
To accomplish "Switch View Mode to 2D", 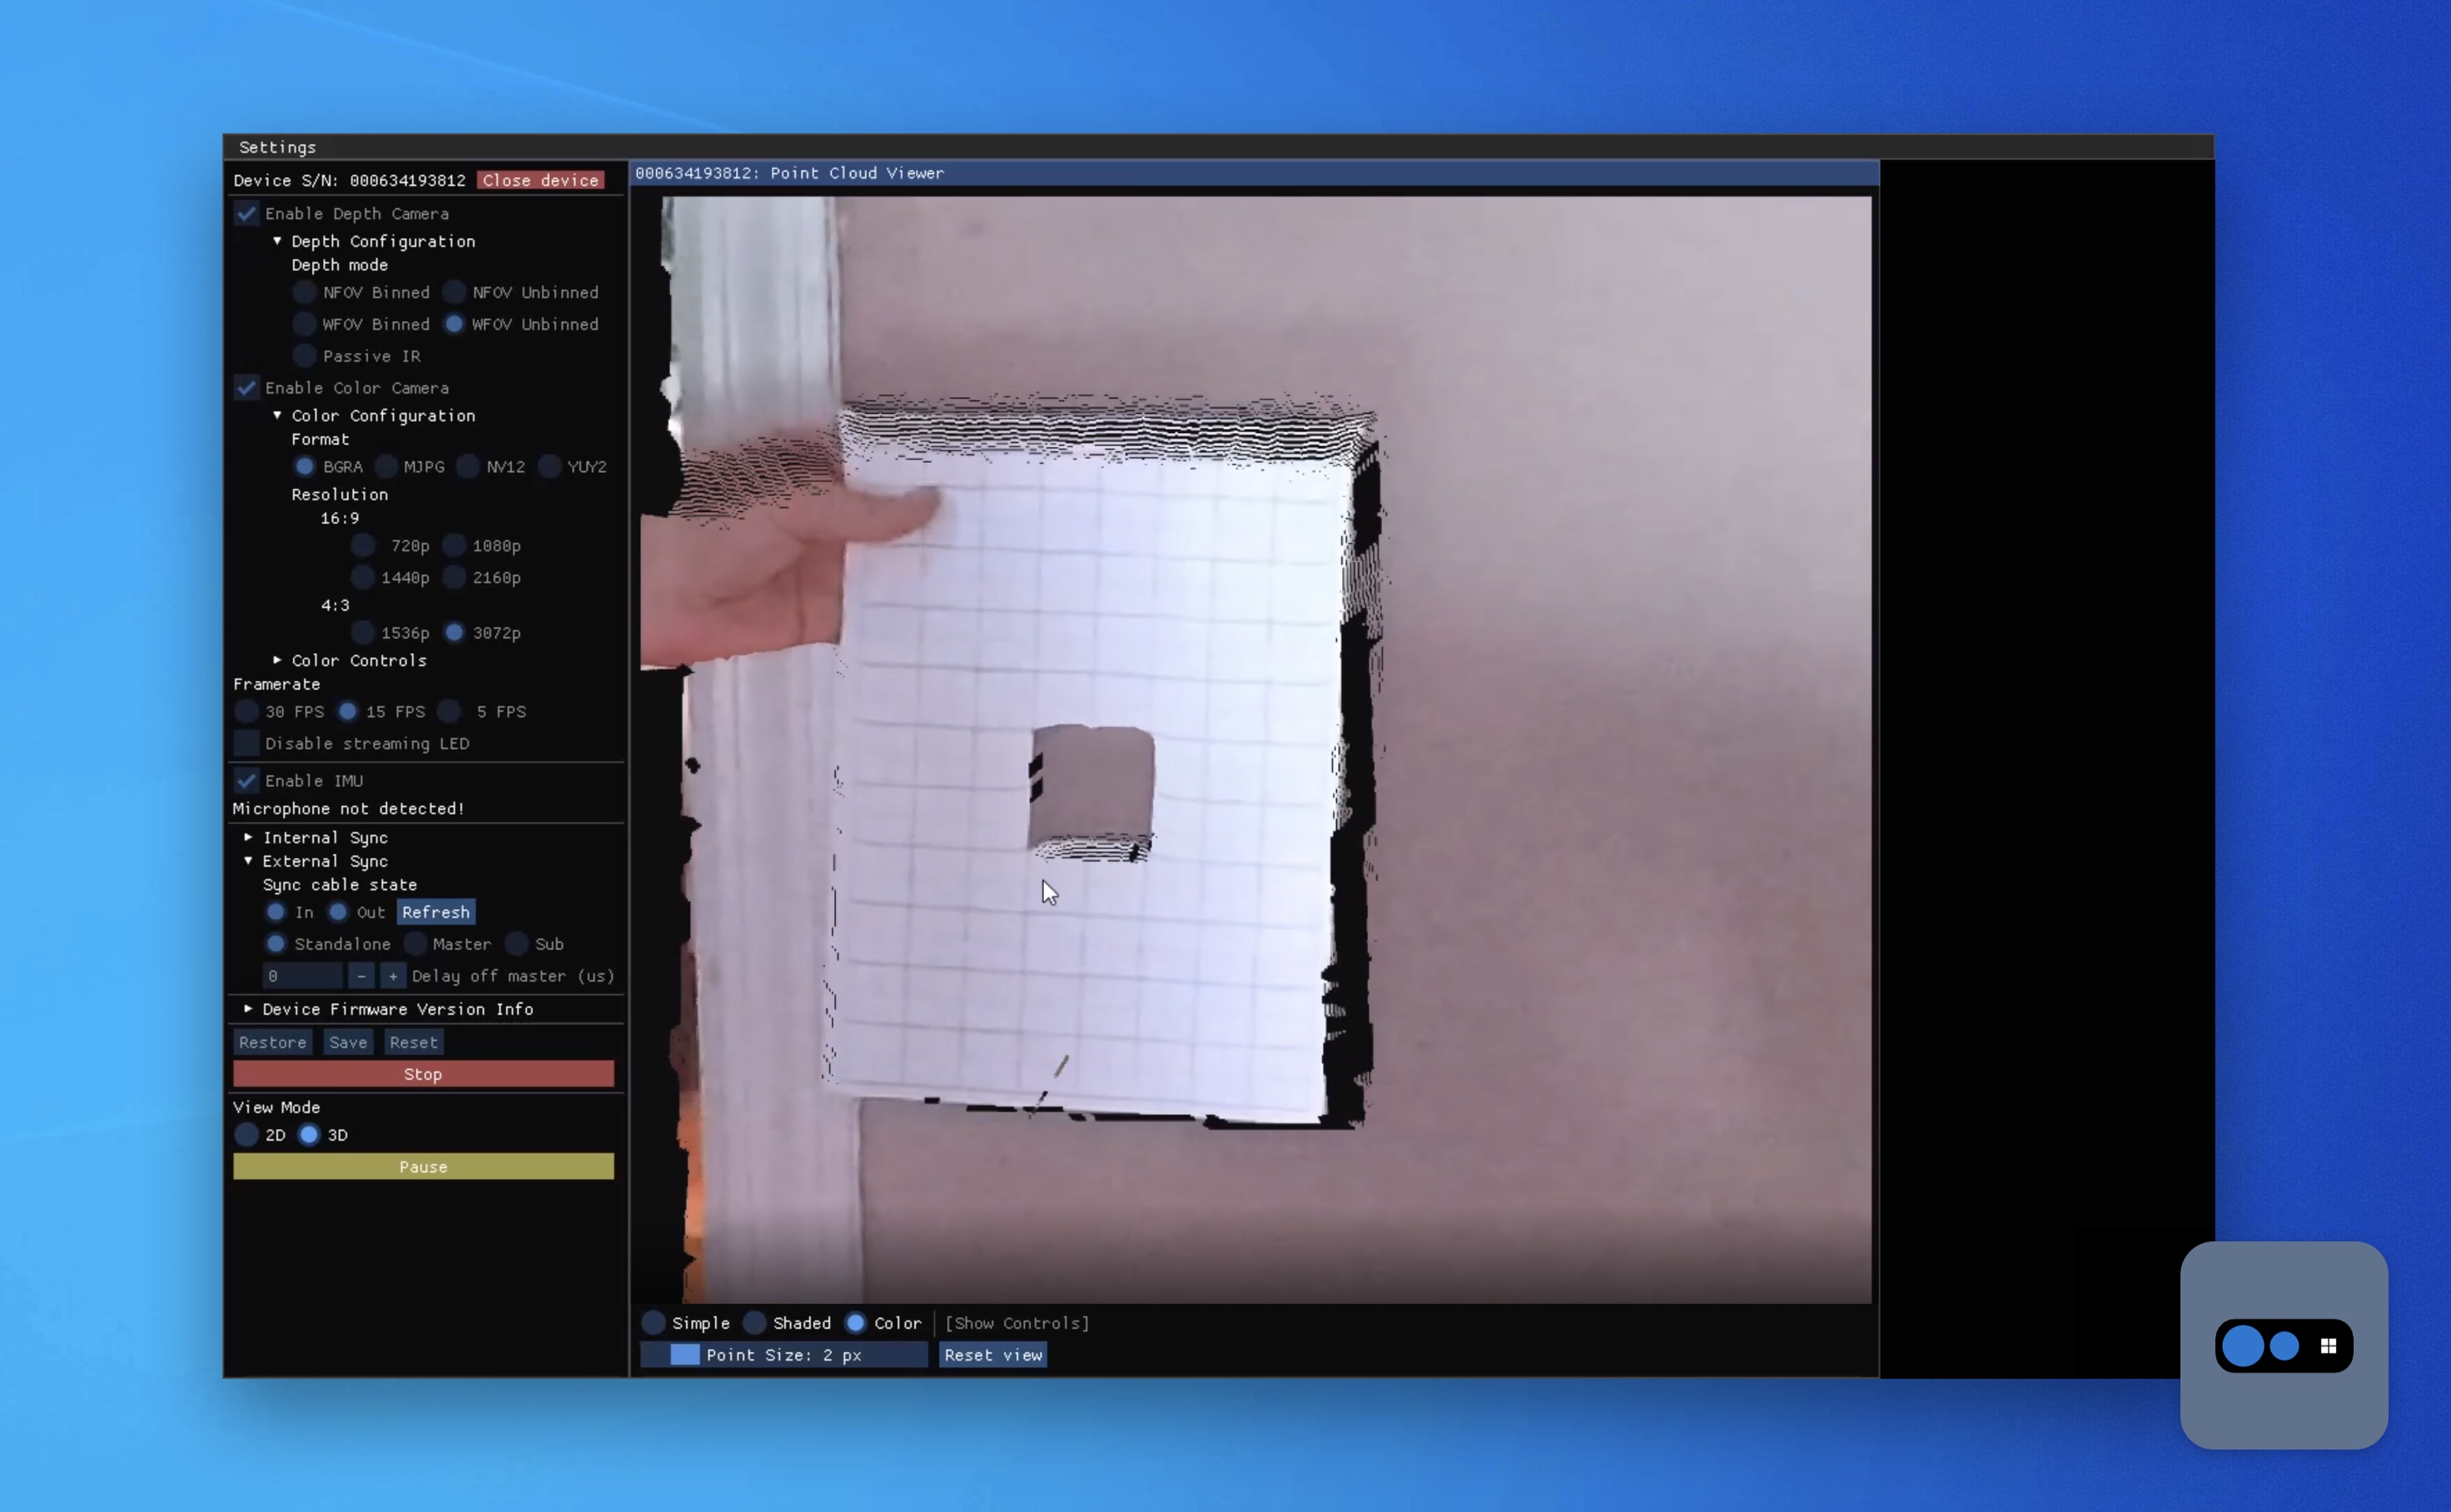I will 246,1135.
